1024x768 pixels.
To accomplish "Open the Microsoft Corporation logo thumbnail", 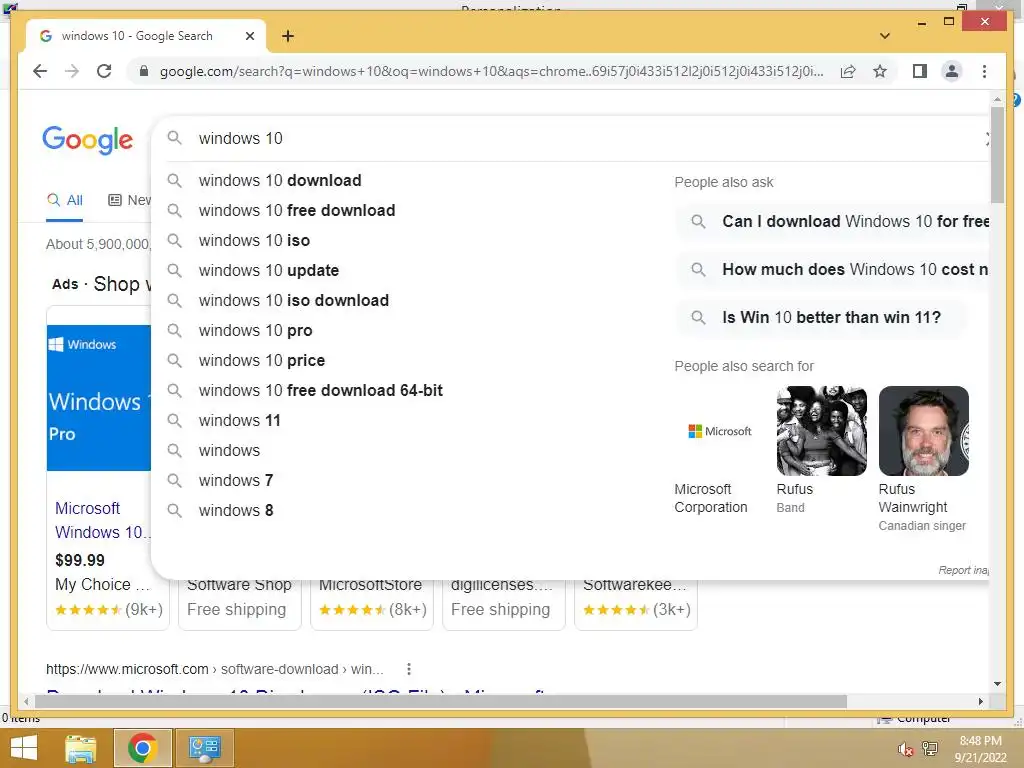I will tap(720, 431).
